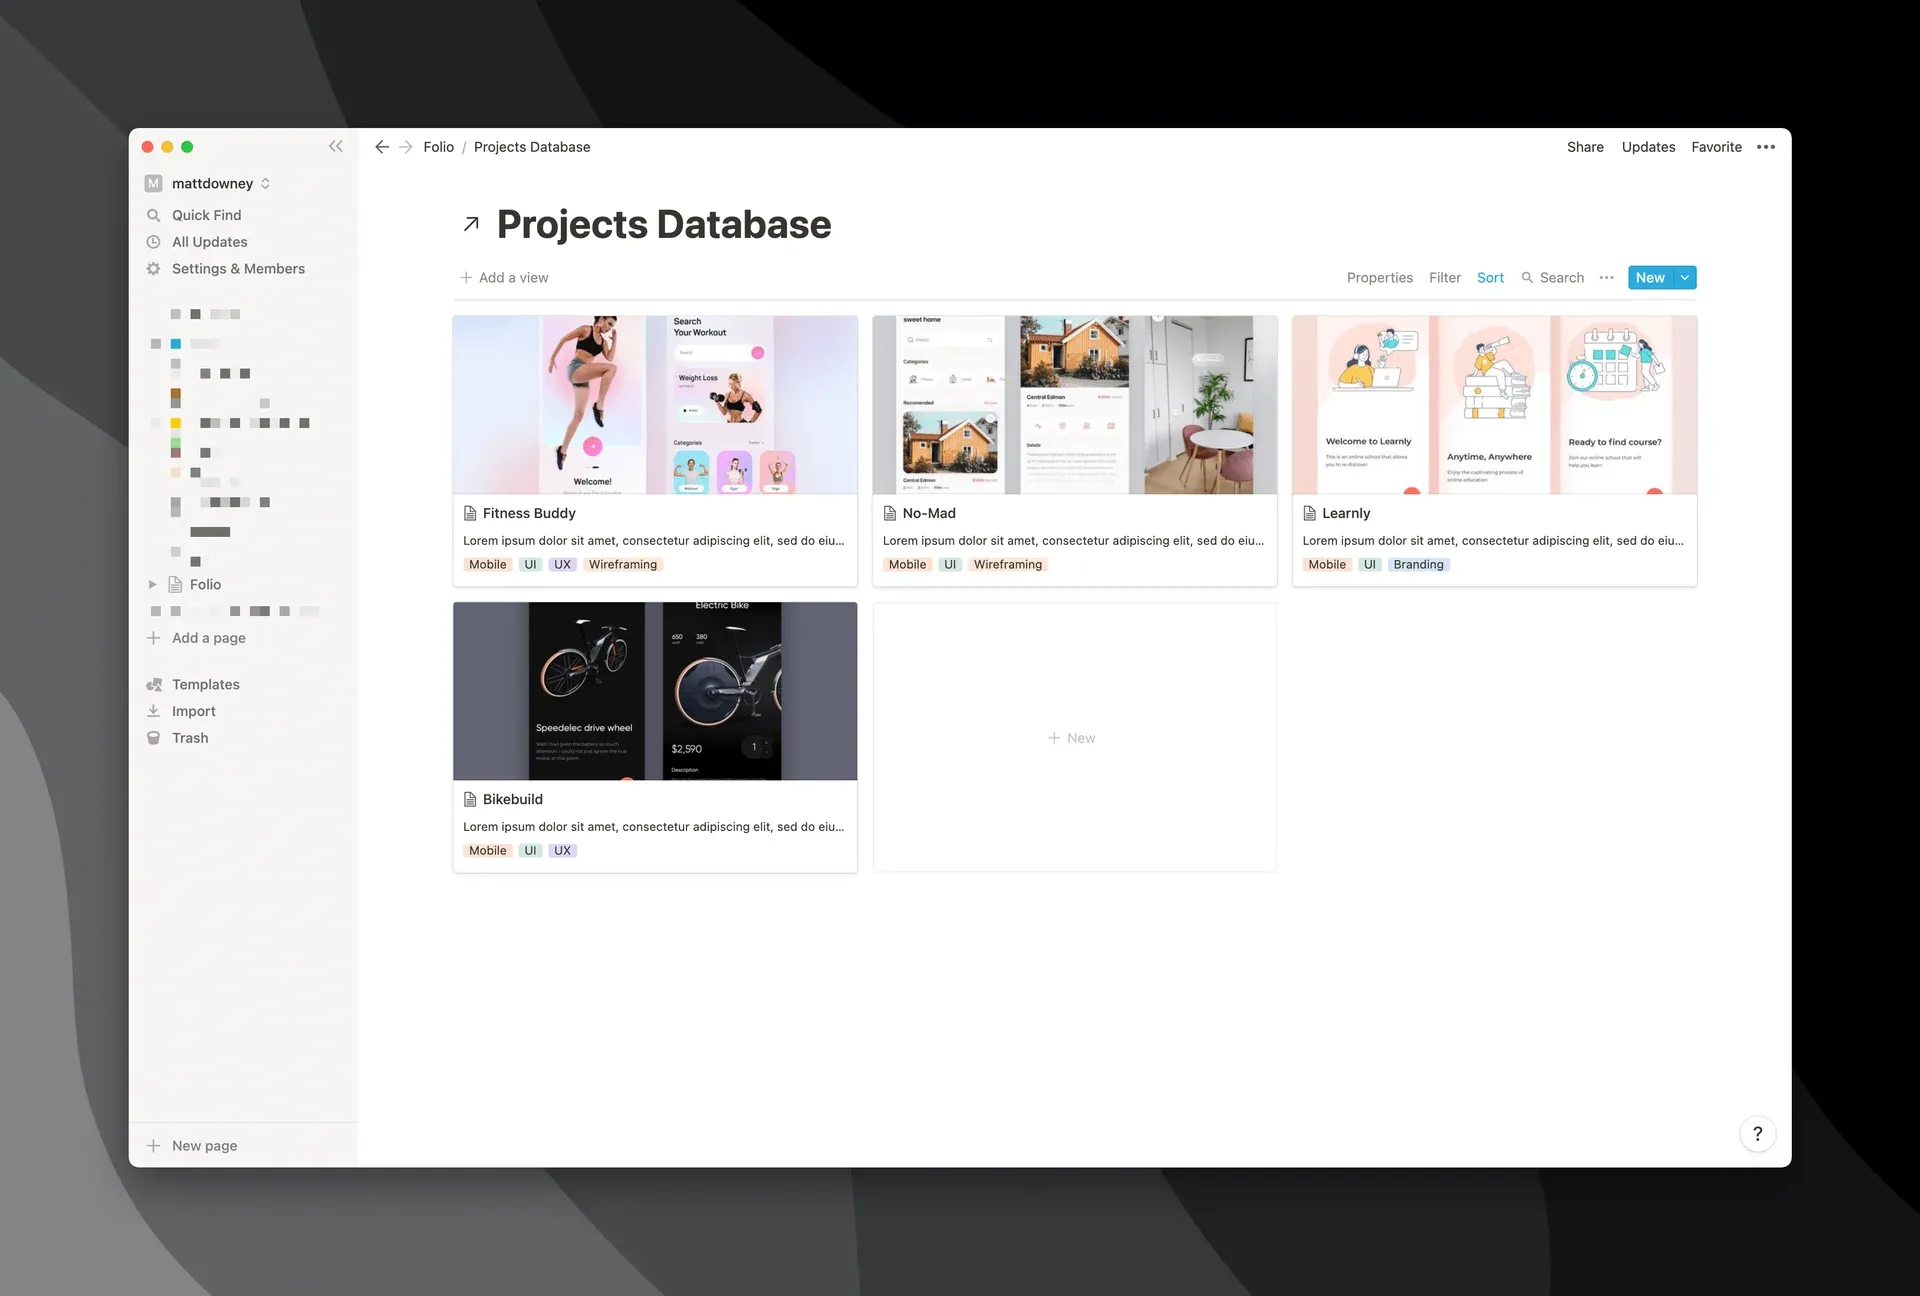1920x1296 pixels.
Task: Open the New button dropdown arrow
Action: point(1685,277)
